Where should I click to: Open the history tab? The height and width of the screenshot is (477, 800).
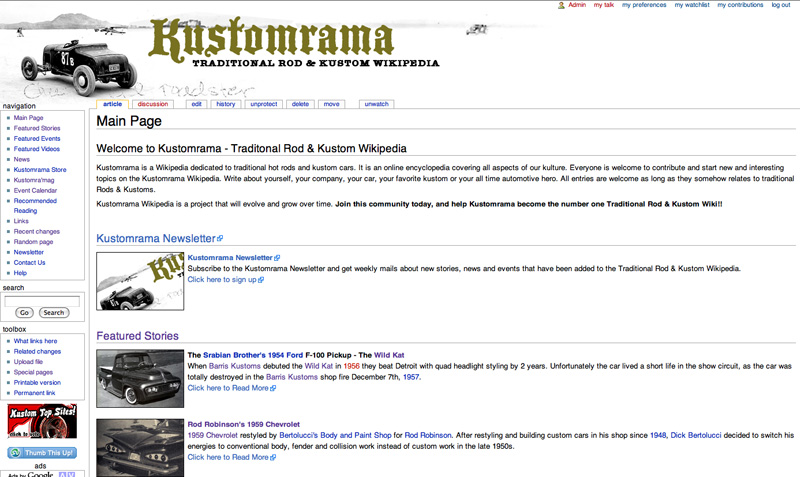click(x=226, y=104)
